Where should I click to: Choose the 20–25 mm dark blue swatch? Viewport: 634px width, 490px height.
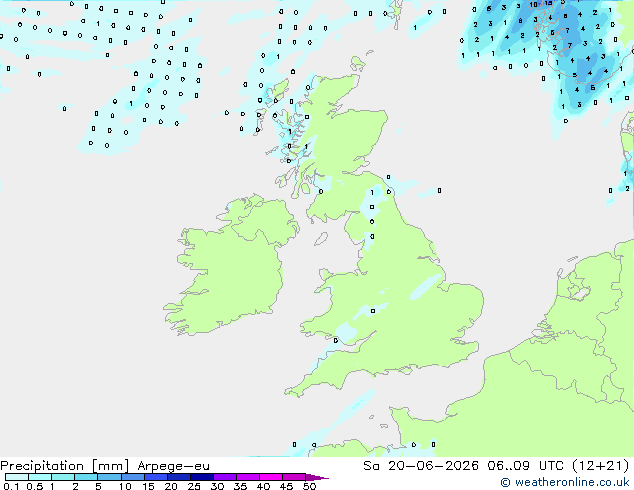point(178,477)
